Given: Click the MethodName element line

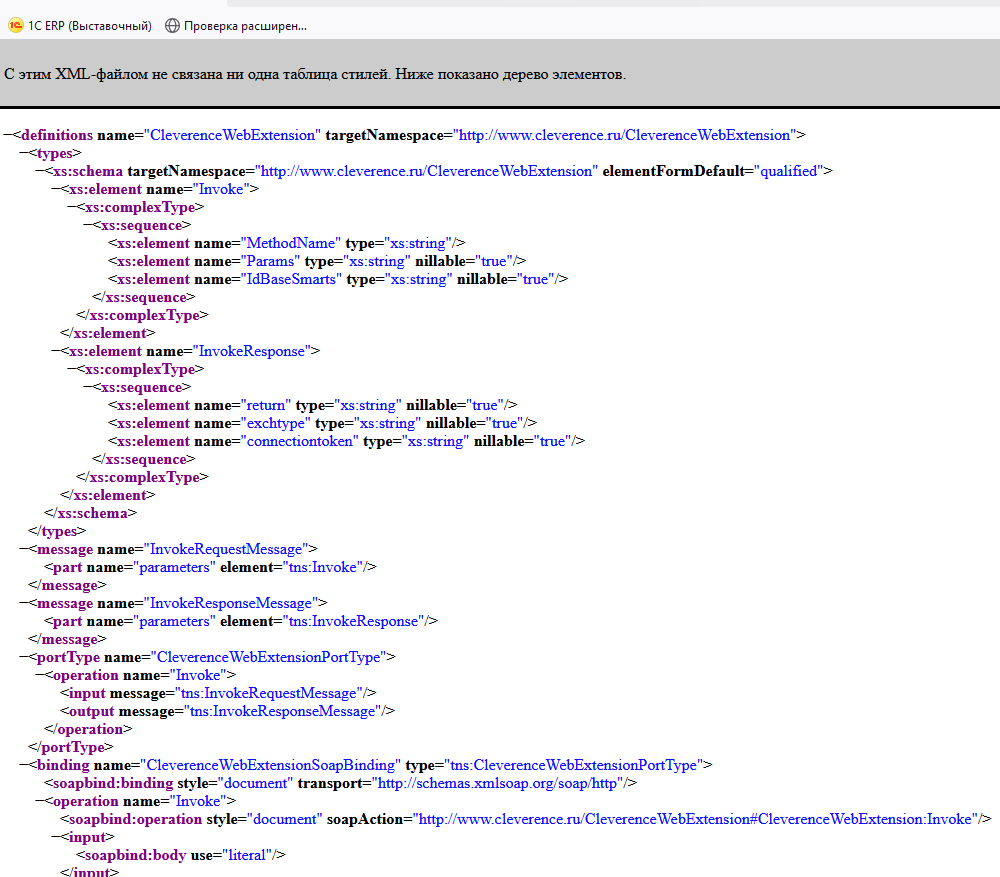Looking at the screenshot, I should coord(286,243).
